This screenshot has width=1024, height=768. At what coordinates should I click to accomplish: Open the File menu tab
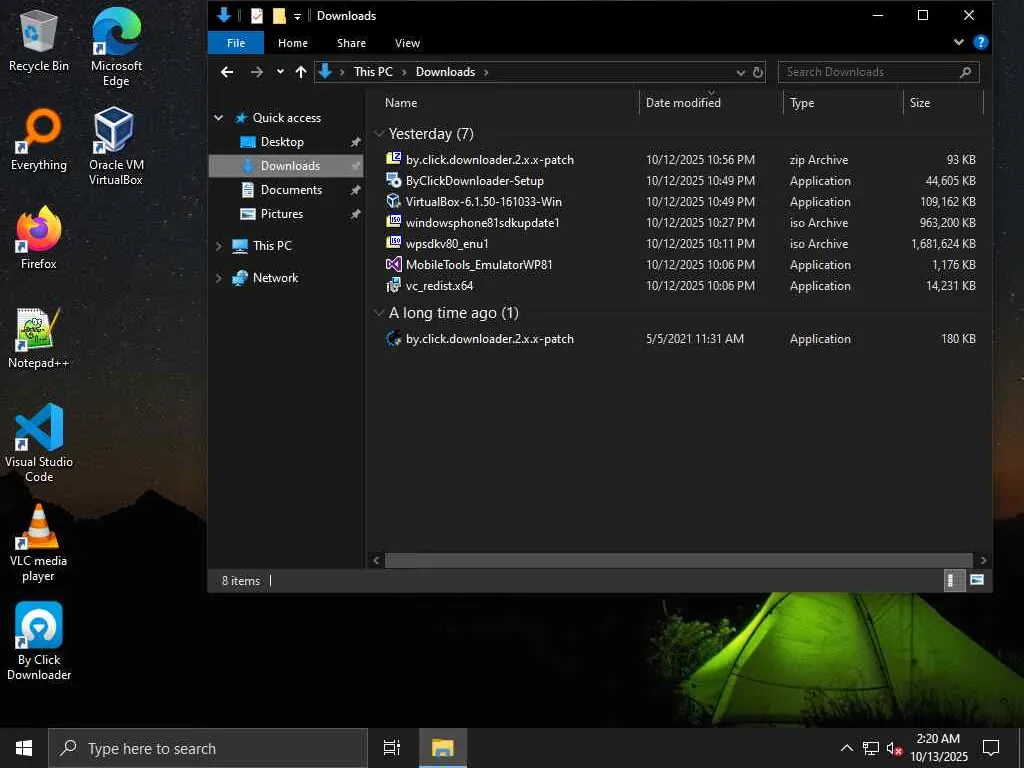[236, 43]
